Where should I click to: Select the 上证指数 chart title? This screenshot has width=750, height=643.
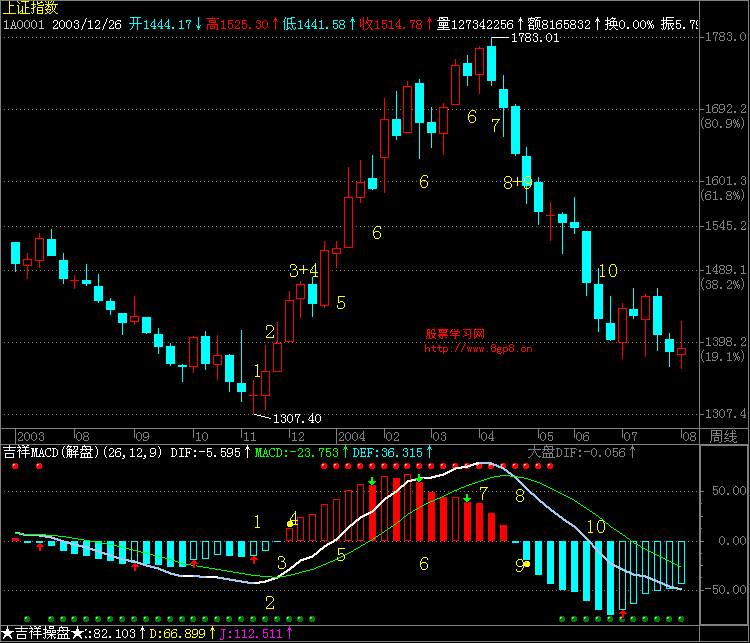click(30, 8)
